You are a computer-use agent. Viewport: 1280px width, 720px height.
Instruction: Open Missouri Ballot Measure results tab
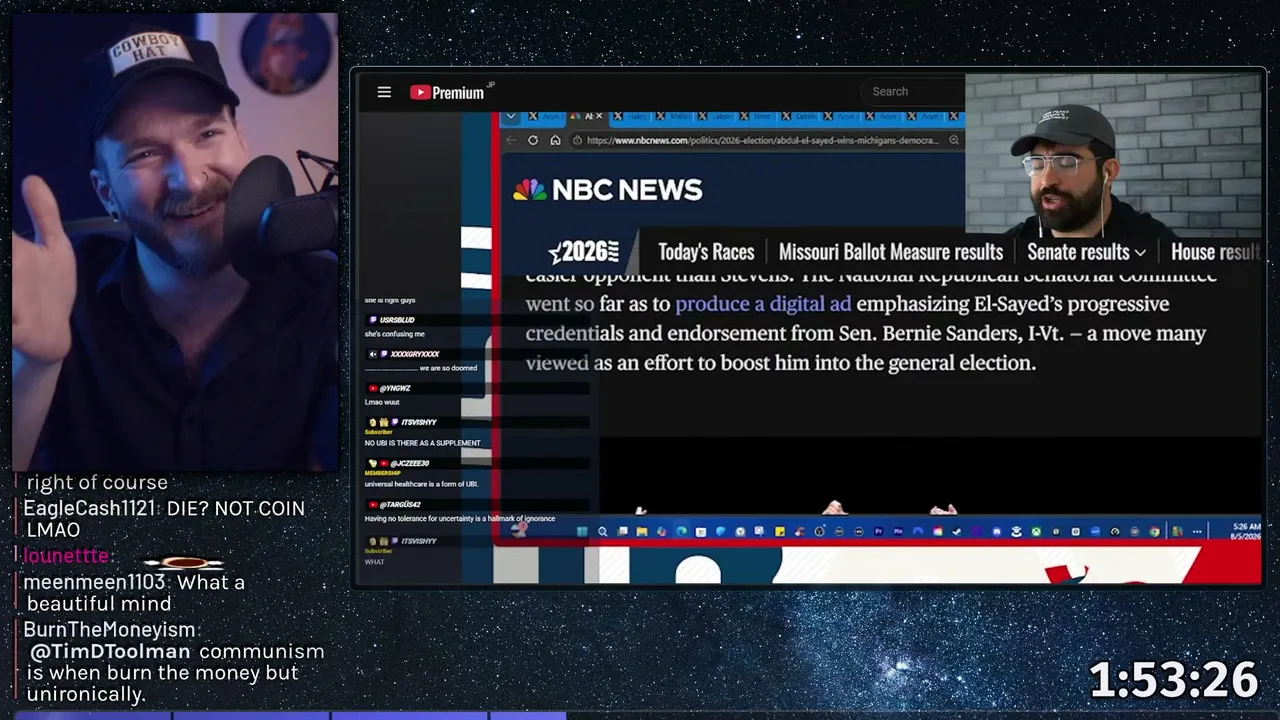pos(891,252)
